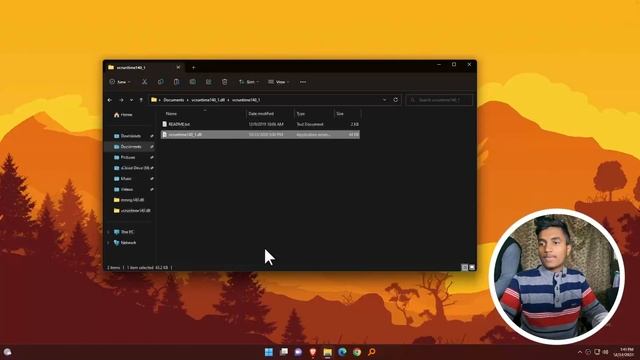Open the See more ellipsis menu
The image size is (640, 360).
[303, 82]
